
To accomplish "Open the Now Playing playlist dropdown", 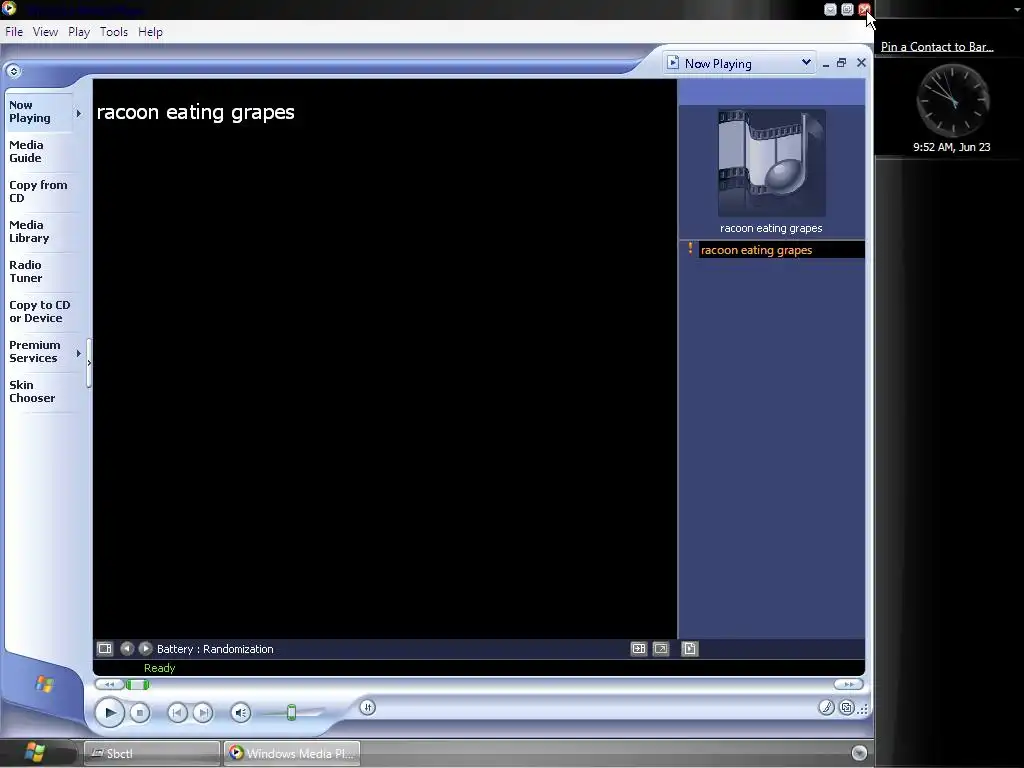I will [806, 63].
